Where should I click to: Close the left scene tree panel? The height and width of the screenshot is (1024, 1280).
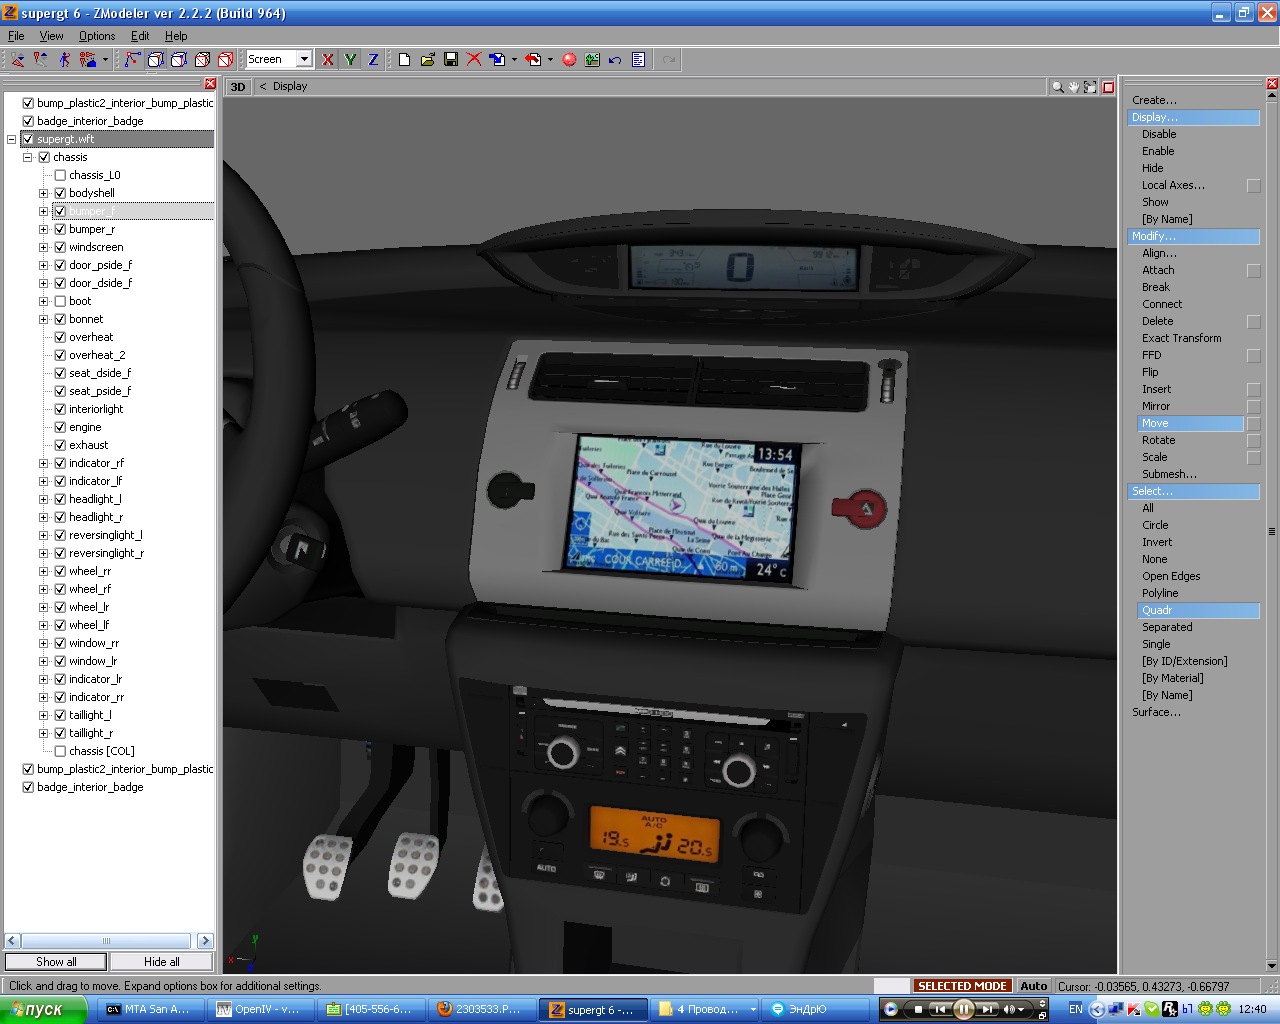pos(210,84)
